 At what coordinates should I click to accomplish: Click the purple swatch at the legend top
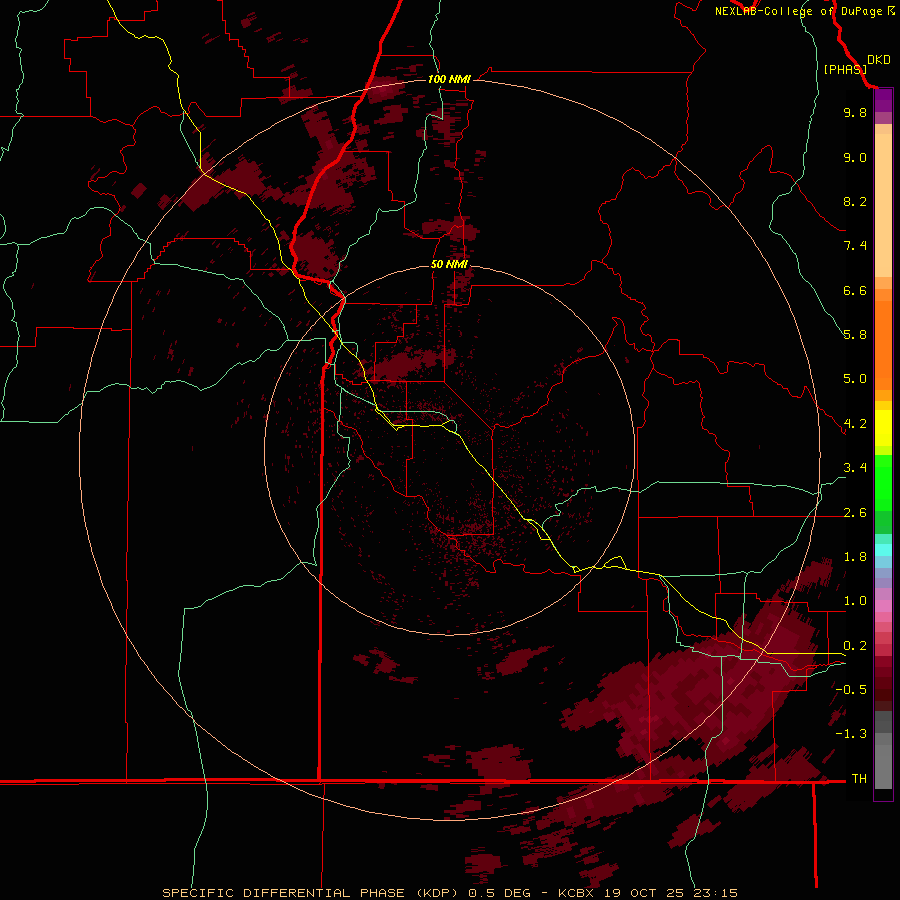coord(883,100)
